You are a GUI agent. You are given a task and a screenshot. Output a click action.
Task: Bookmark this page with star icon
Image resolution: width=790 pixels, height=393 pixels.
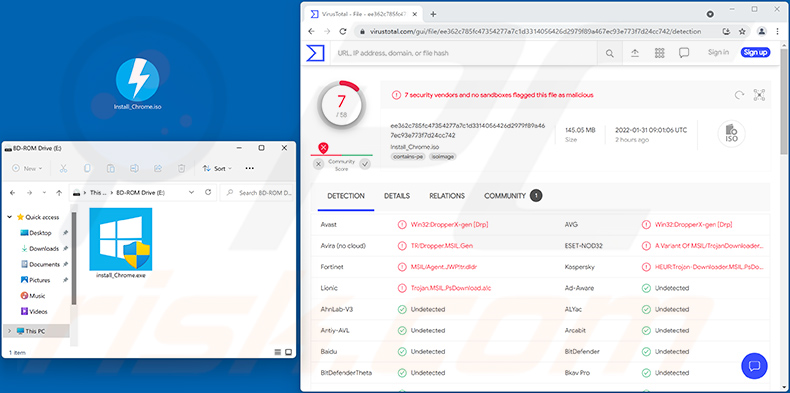(742, 31)
